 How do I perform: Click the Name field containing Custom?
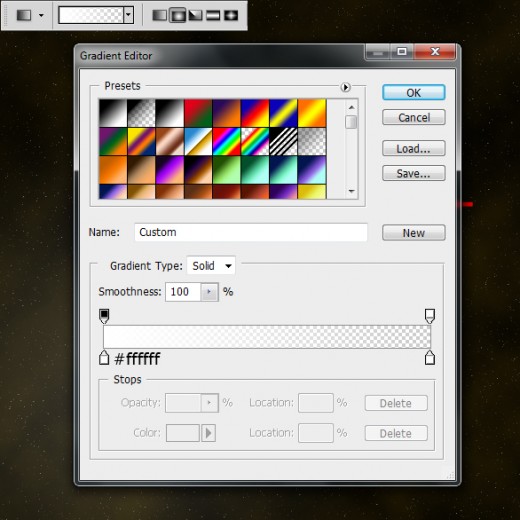point(251,232)
